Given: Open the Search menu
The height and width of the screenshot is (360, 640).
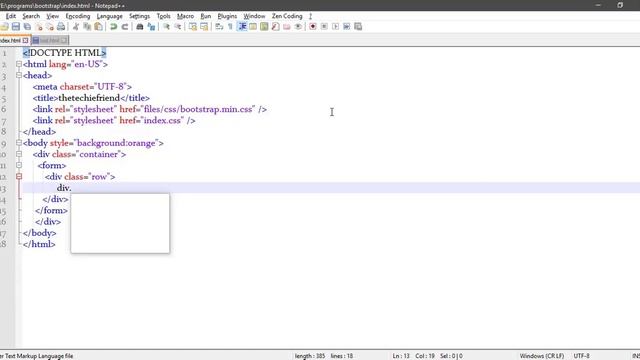Looking at the screenshot, I should click(x=31, y=16).
